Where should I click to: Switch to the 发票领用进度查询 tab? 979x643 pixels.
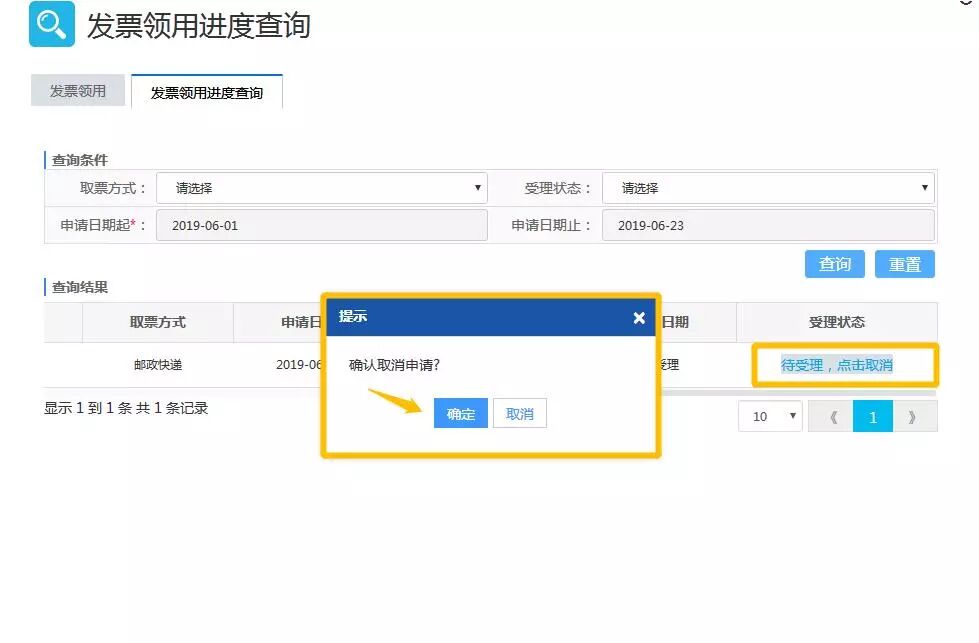click(206, 90)
